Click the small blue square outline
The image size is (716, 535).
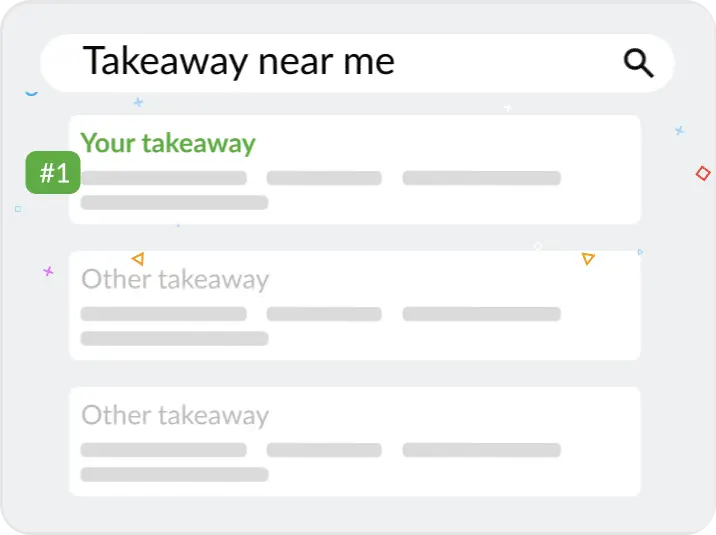click(x=18, y=209)
